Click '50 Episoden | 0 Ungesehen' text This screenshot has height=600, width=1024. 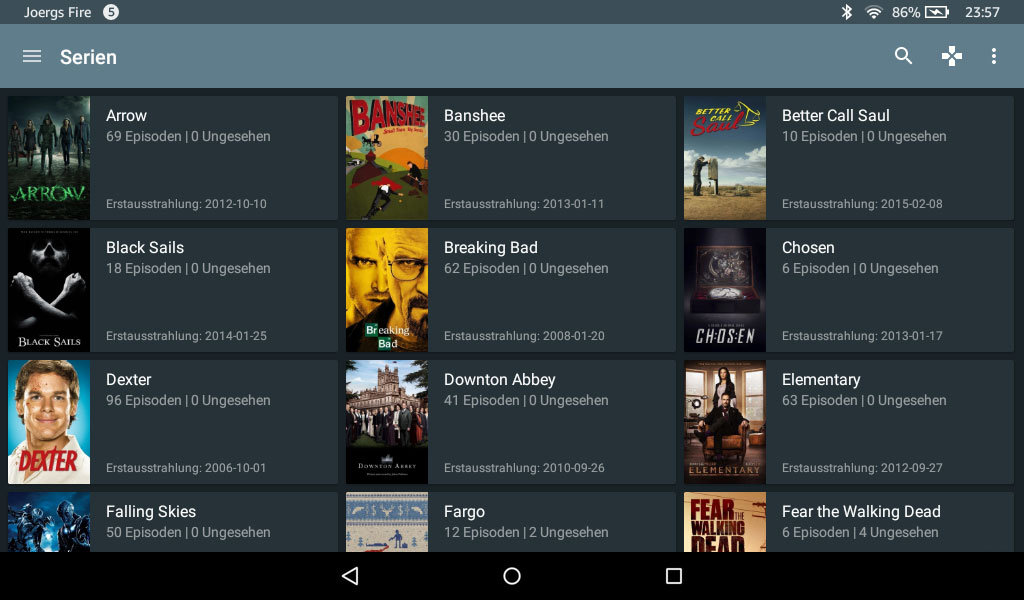click(x=188, y=532)
